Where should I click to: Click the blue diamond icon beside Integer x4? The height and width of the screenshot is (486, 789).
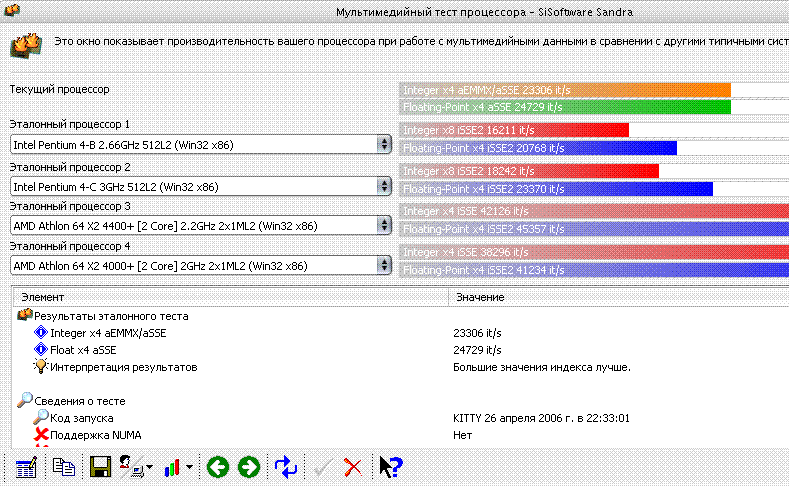(x=41, y=332)
